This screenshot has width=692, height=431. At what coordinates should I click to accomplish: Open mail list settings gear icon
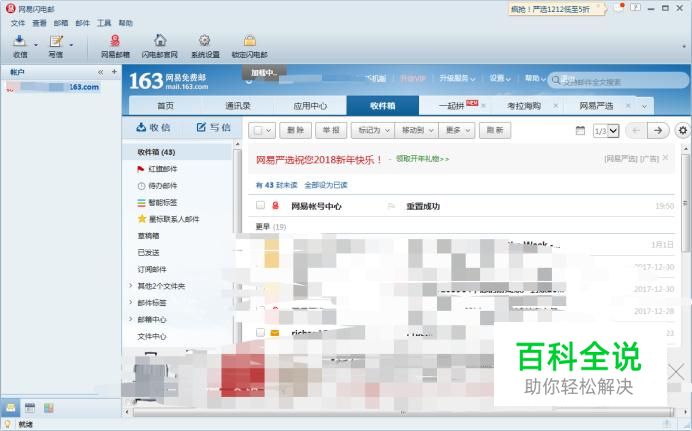[683, 131]
